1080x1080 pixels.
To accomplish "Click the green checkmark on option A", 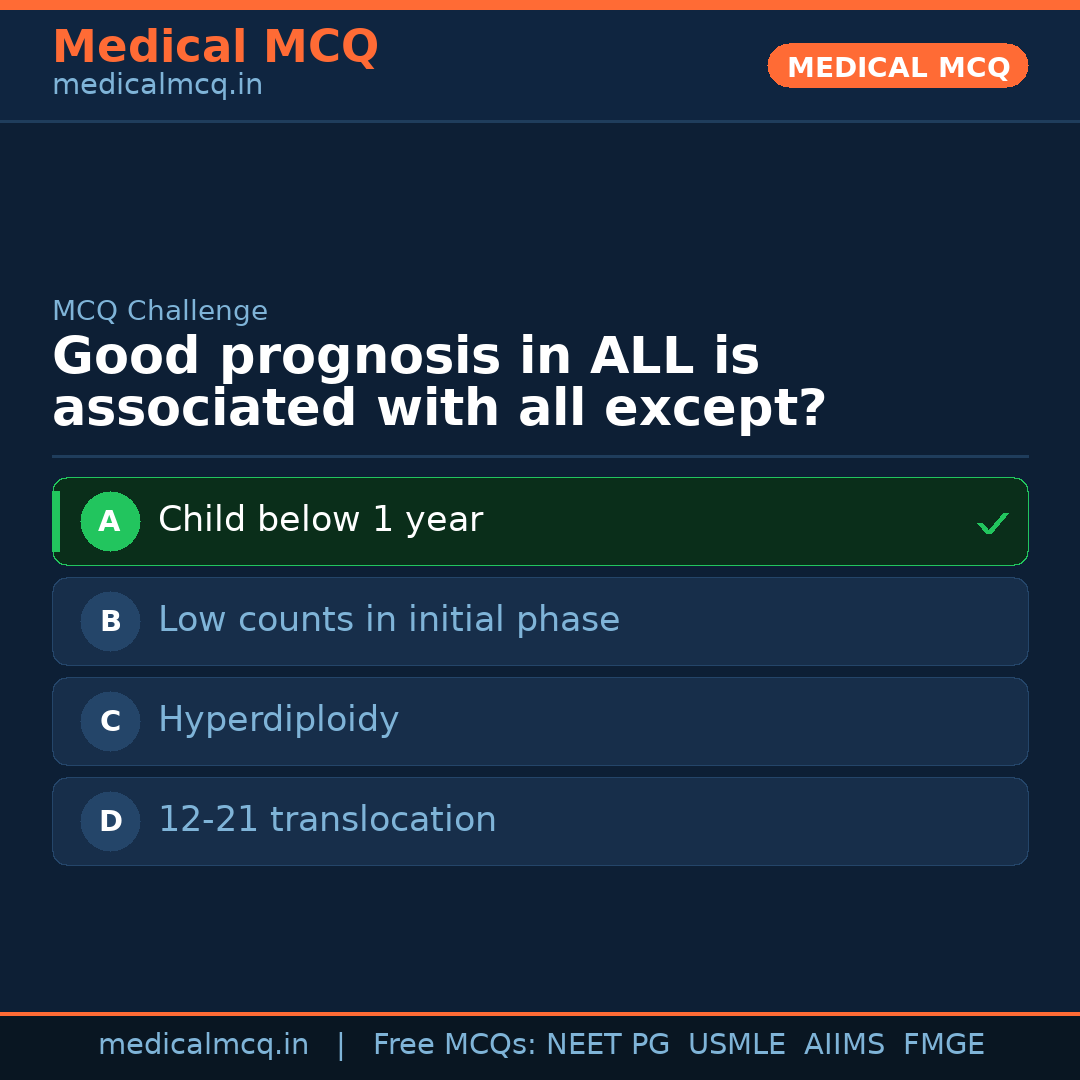I will click(x=992, y=523).
